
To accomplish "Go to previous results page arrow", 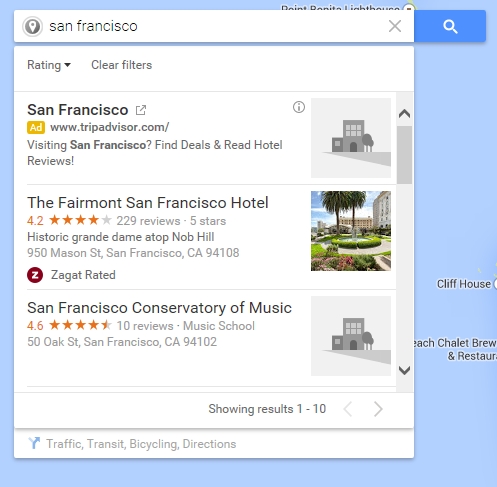I will point(348,409).
